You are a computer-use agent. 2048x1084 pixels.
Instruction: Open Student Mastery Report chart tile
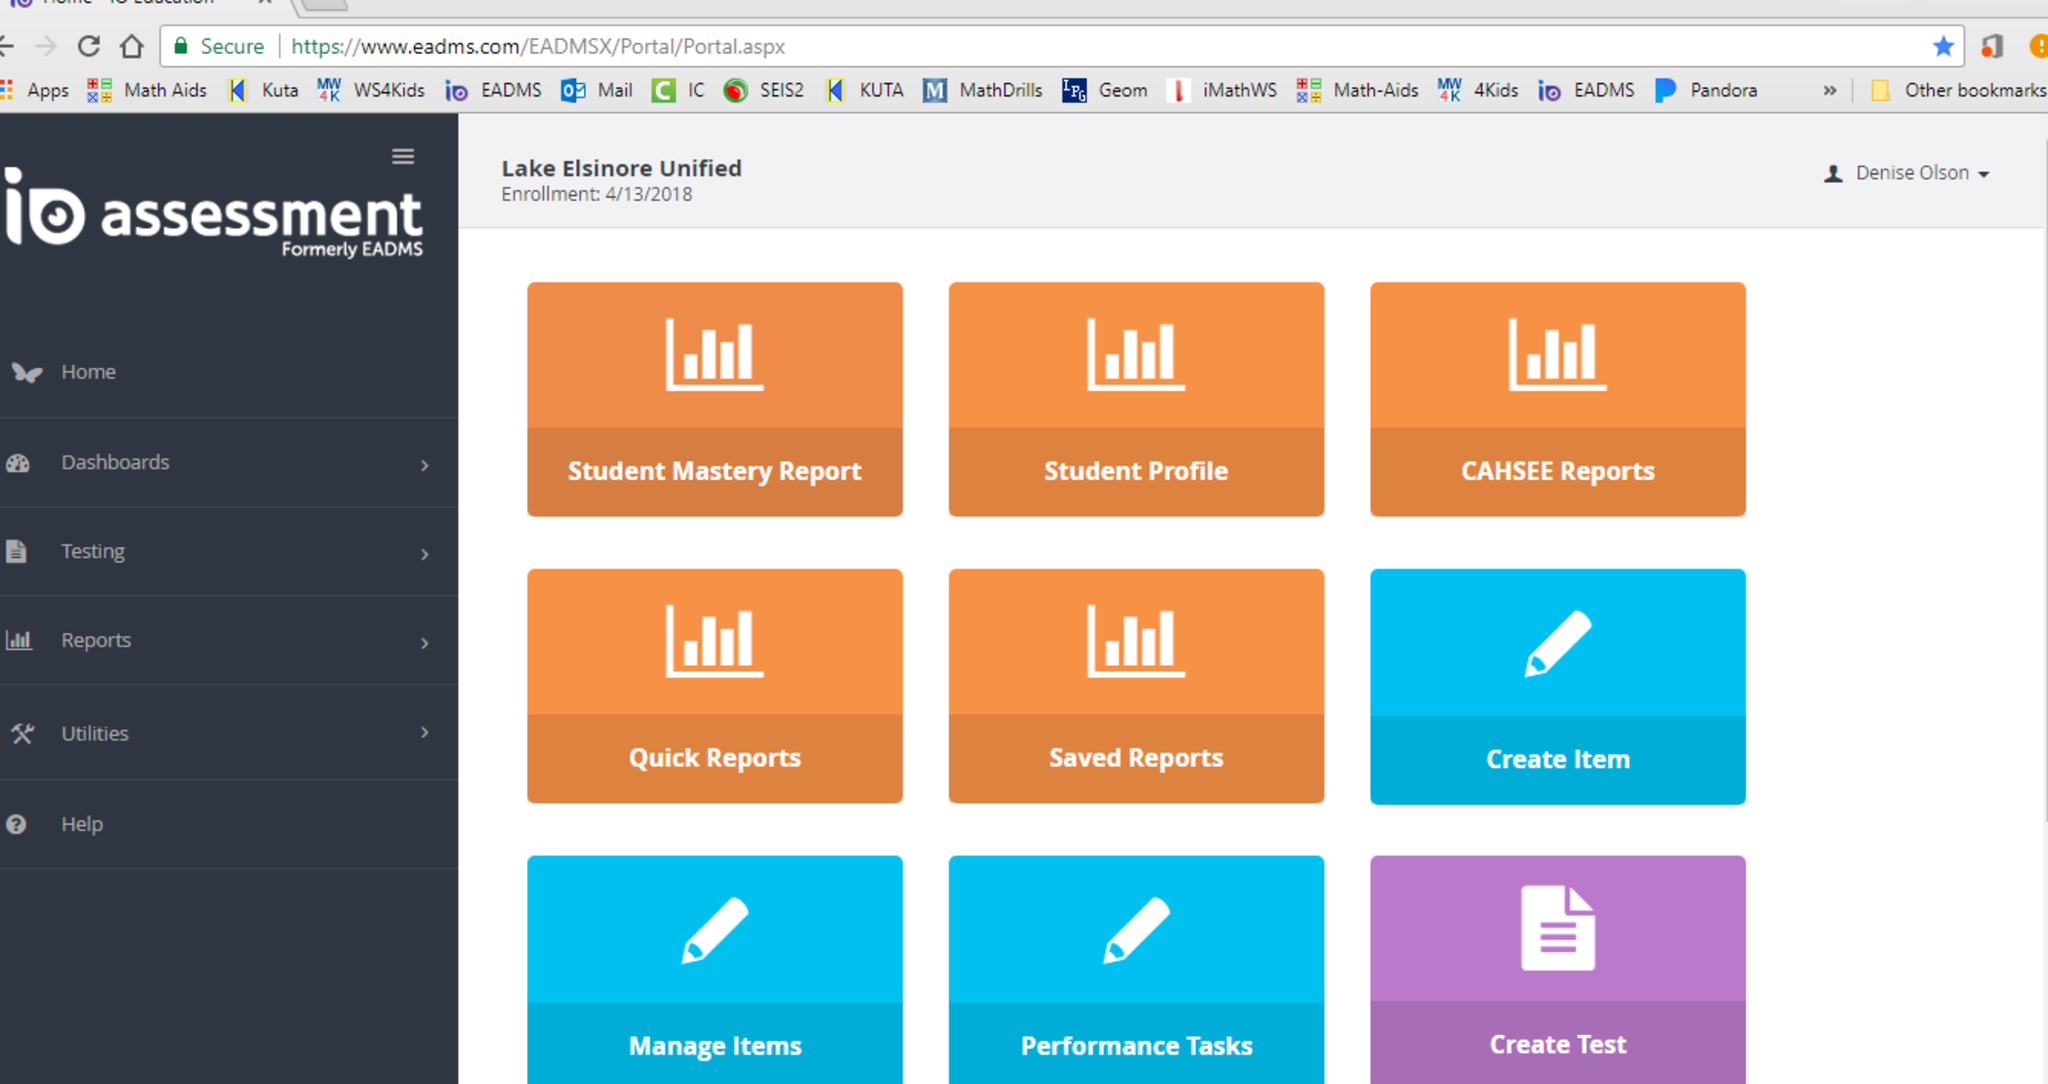coord(714,398)
